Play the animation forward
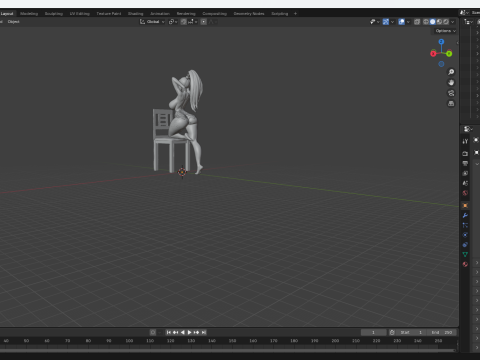 pos(190,332)
